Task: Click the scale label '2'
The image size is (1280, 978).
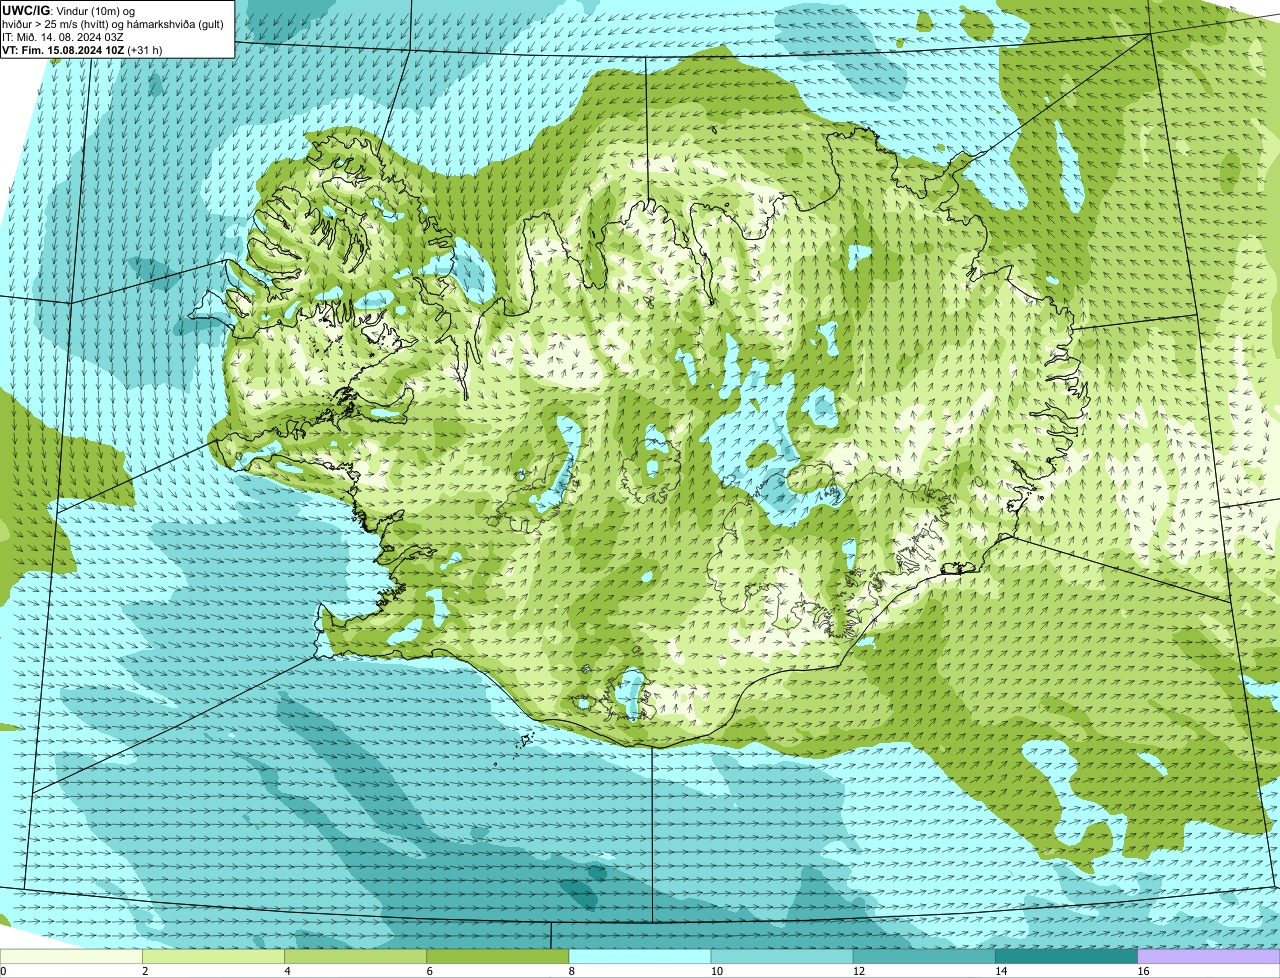Action: click(145, 971)
